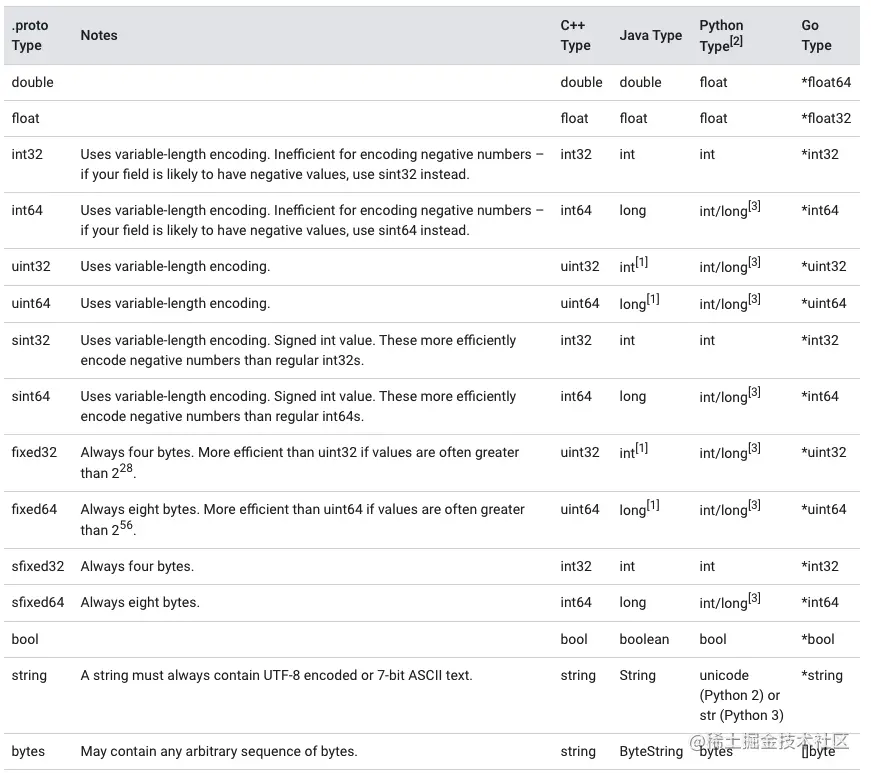The image size is (871, 773).
Task: Click the C++ Type column header
Action: [x=575, y=35]
